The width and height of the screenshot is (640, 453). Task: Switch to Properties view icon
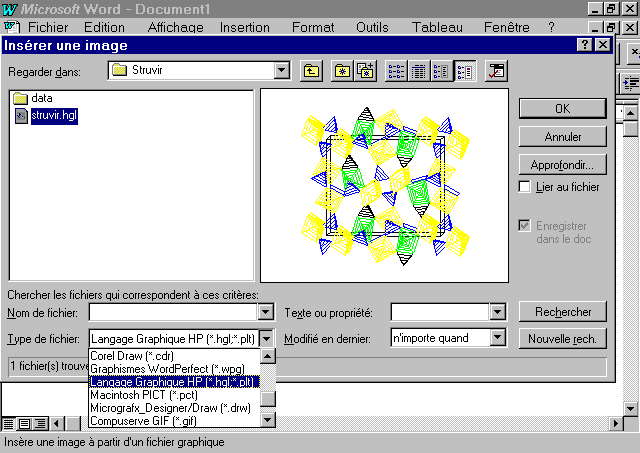441,71
